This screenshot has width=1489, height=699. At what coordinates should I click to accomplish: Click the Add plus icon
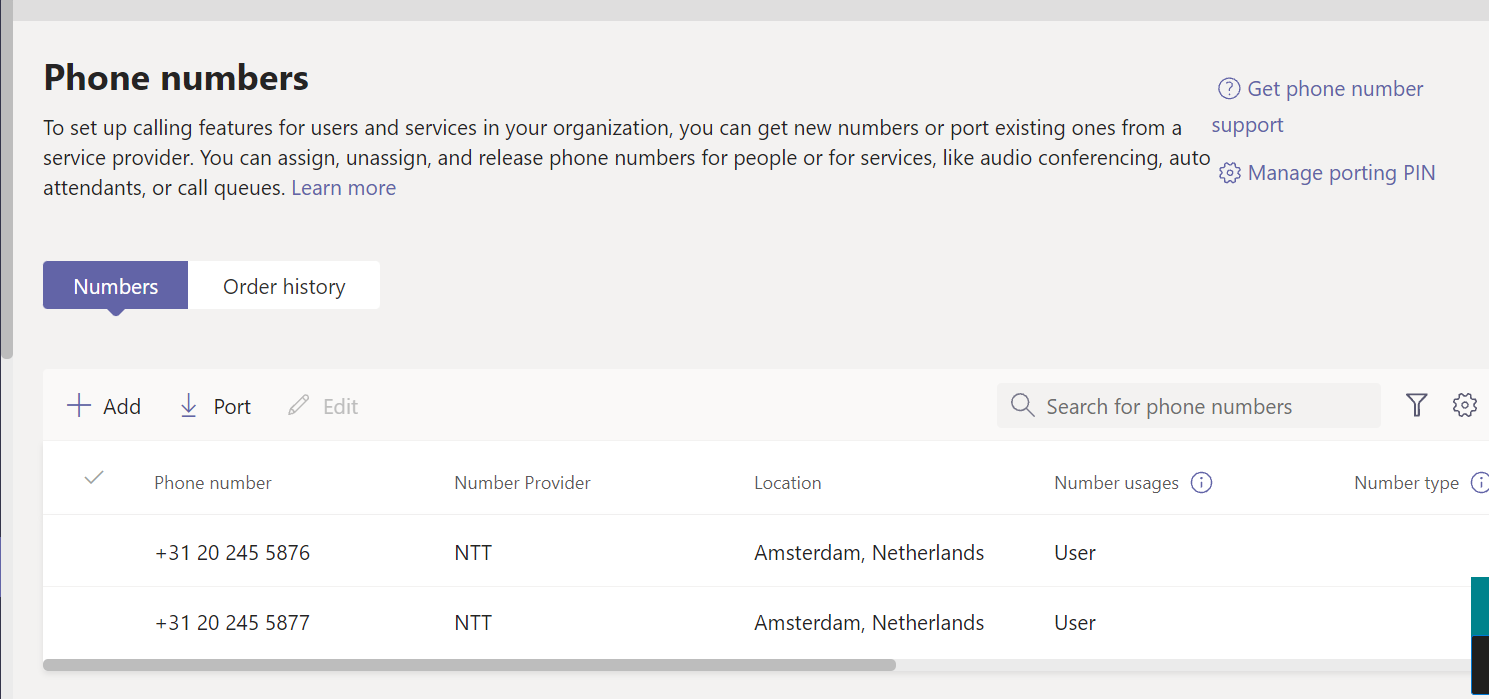coord(78,406)
